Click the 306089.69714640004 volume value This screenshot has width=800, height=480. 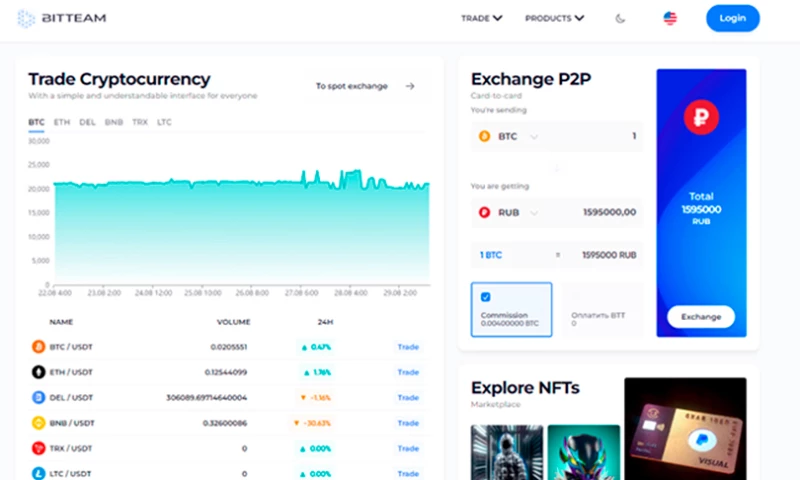click(x=207, y=397)
